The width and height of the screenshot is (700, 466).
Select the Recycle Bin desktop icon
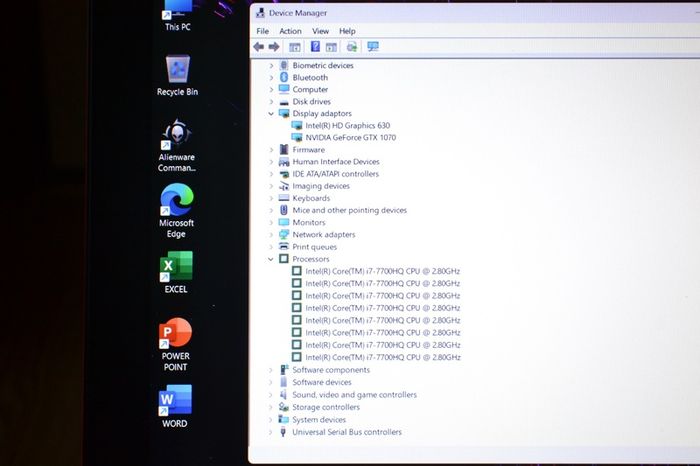pos(177,75)
